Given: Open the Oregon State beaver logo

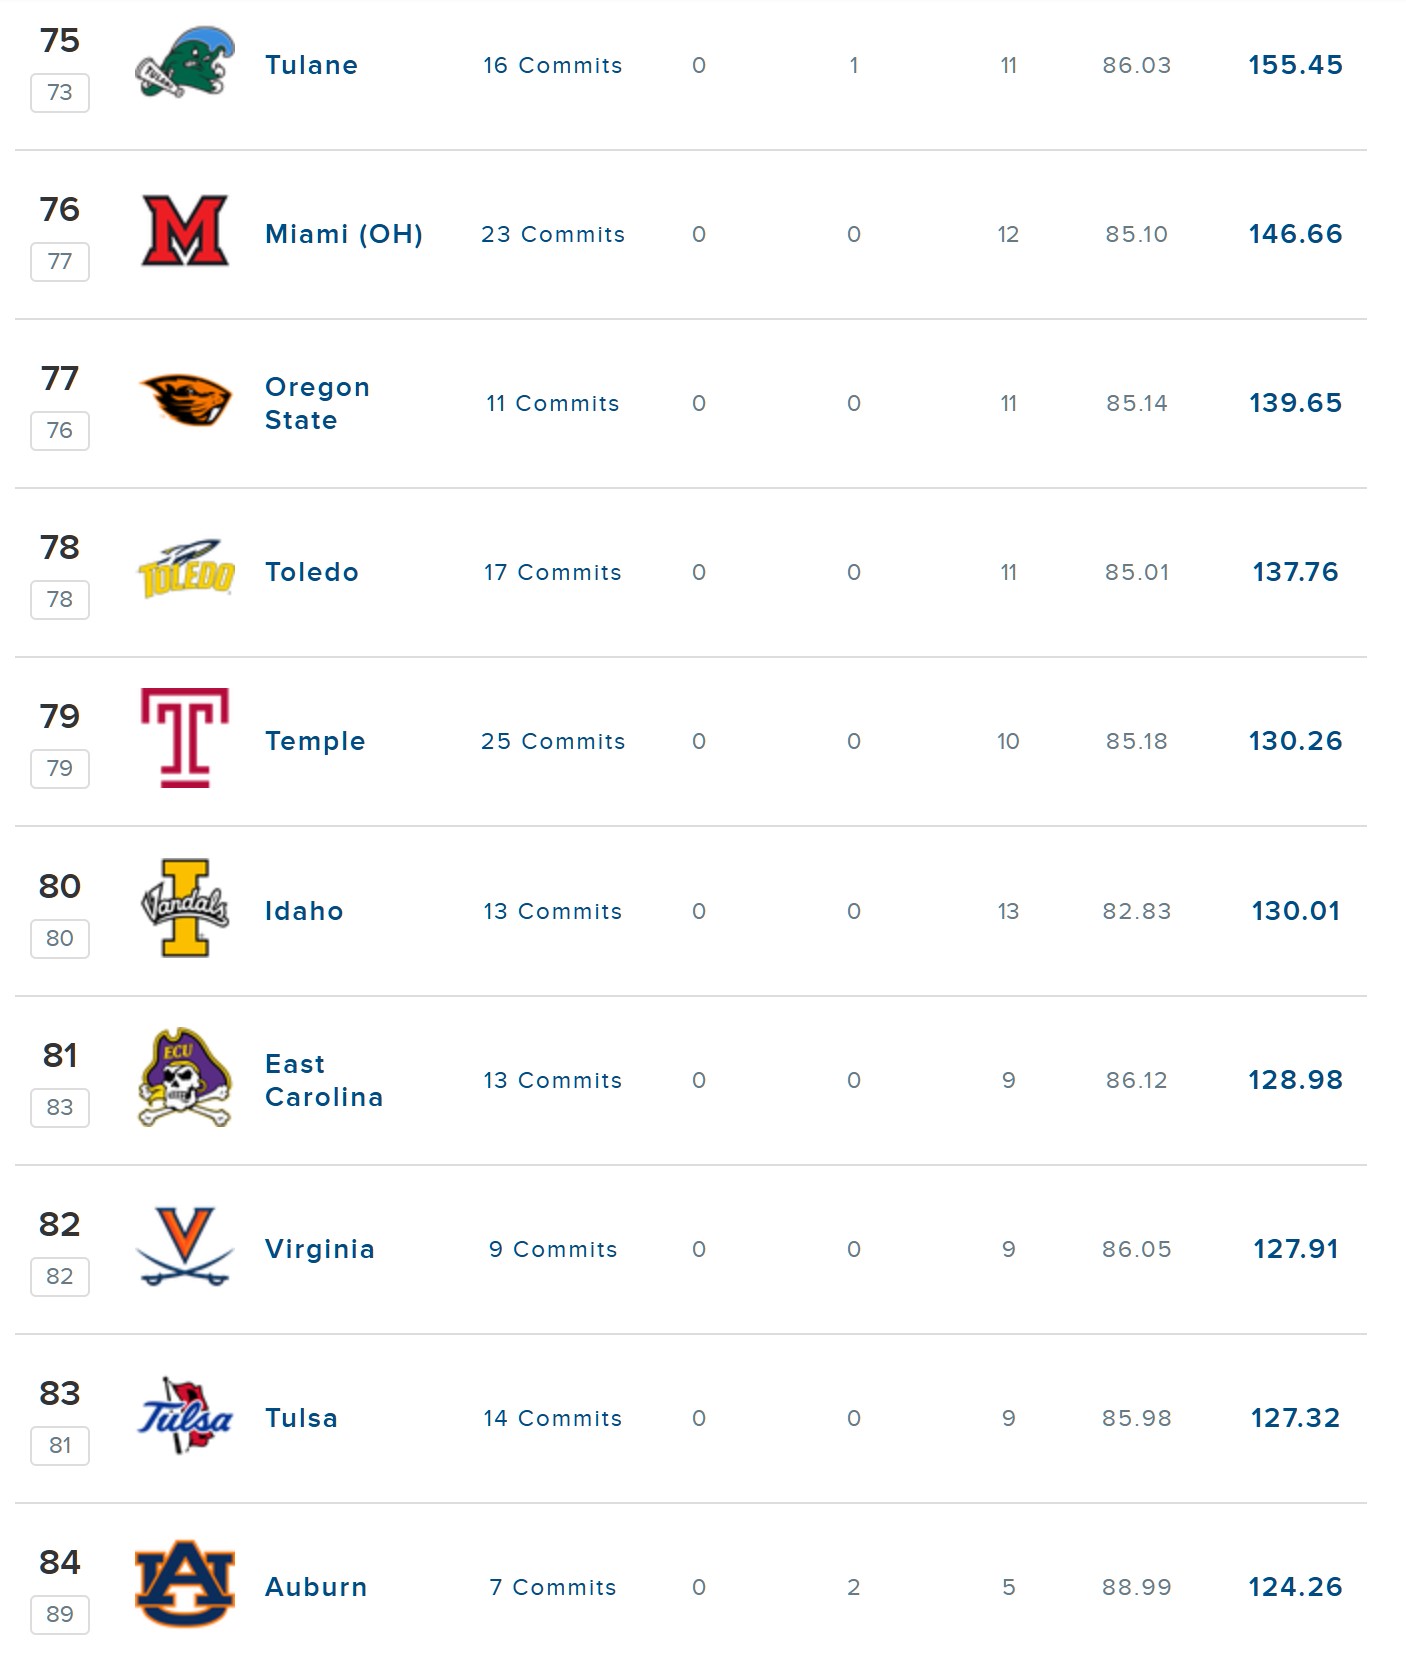Looking at the screenshot, I should click(x=185, y=401).
